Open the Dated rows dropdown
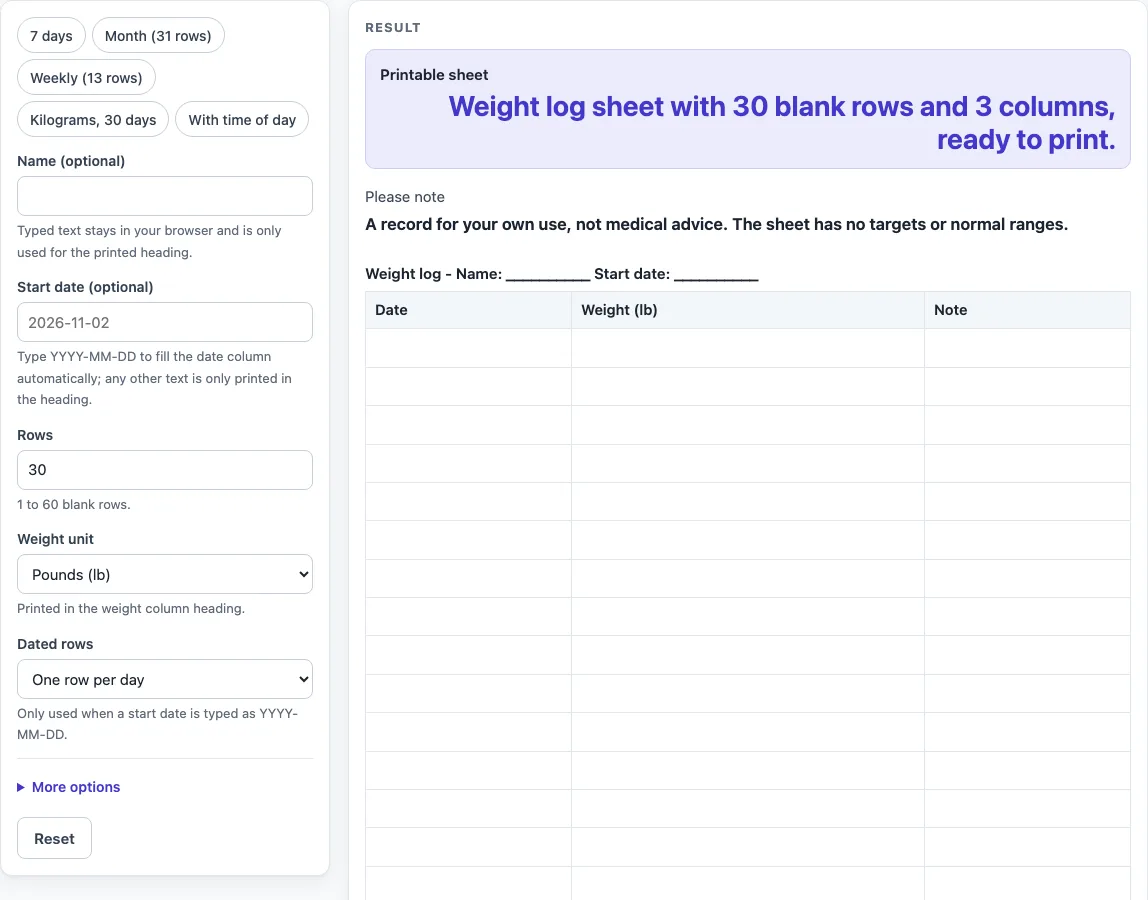The image size is (1148, 900). (x=165, y=680)
